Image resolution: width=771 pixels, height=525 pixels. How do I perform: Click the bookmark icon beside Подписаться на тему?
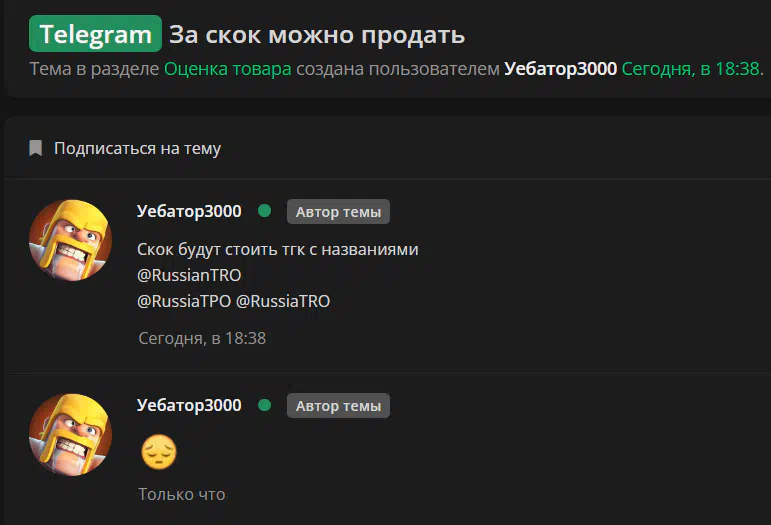pos(35,148)
